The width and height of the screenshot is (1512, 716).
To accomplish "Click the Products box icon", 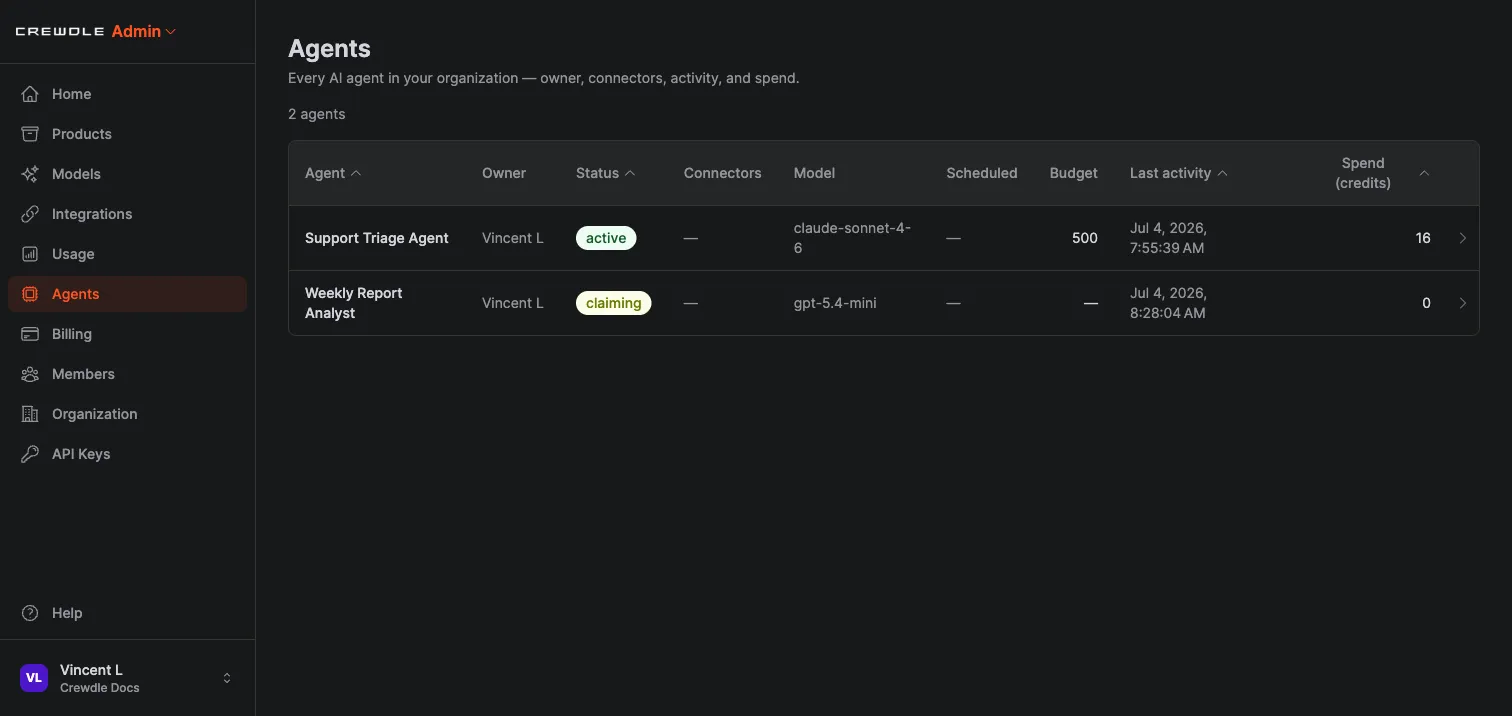I will click(x=30, y=134).
